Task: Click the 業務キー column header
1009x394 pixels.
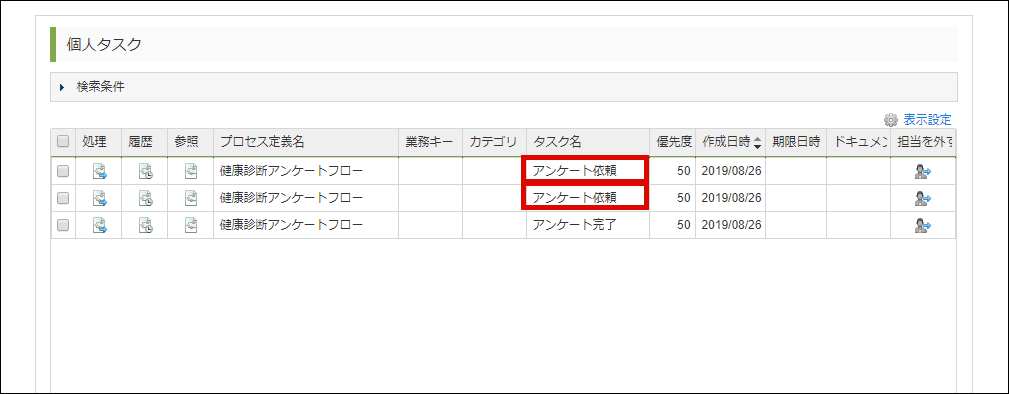Action: tap(430, 142)
